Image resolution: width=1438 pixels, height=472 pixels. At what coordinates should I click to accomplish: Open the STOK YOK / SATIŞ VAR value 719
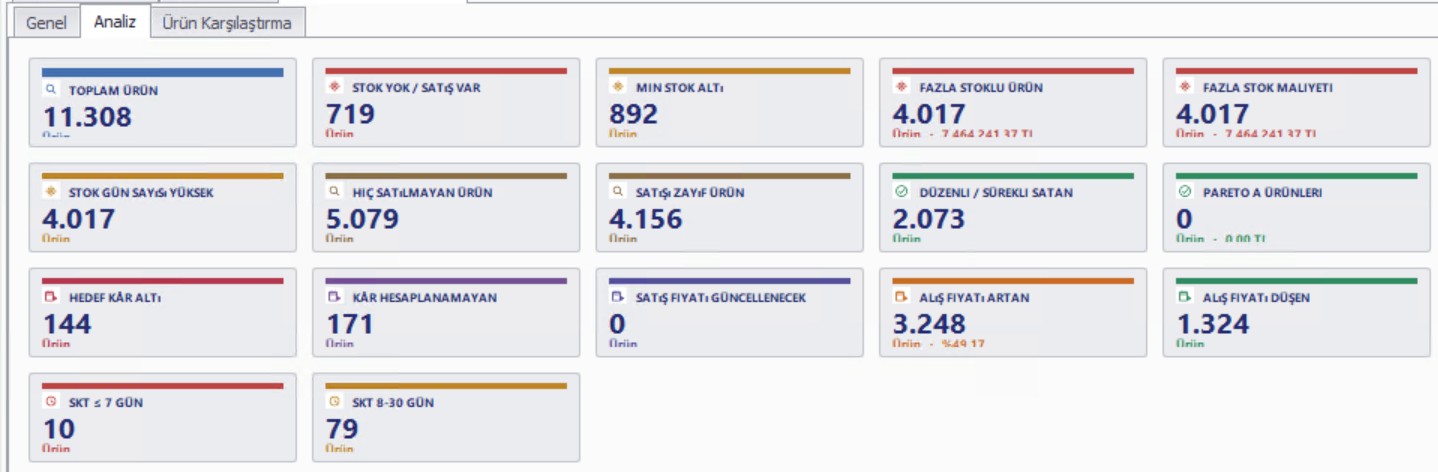pos(351,114)
